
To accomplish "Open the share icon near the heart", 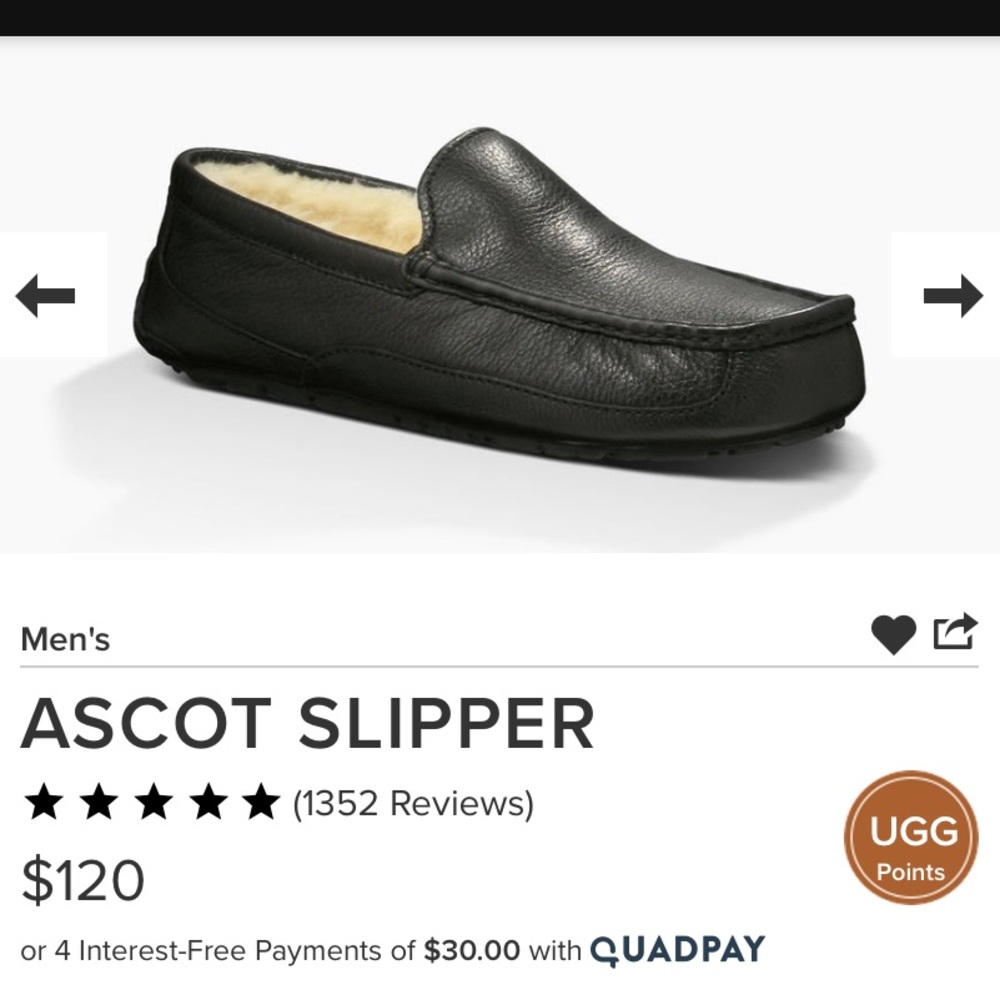I will click(957, 628).
